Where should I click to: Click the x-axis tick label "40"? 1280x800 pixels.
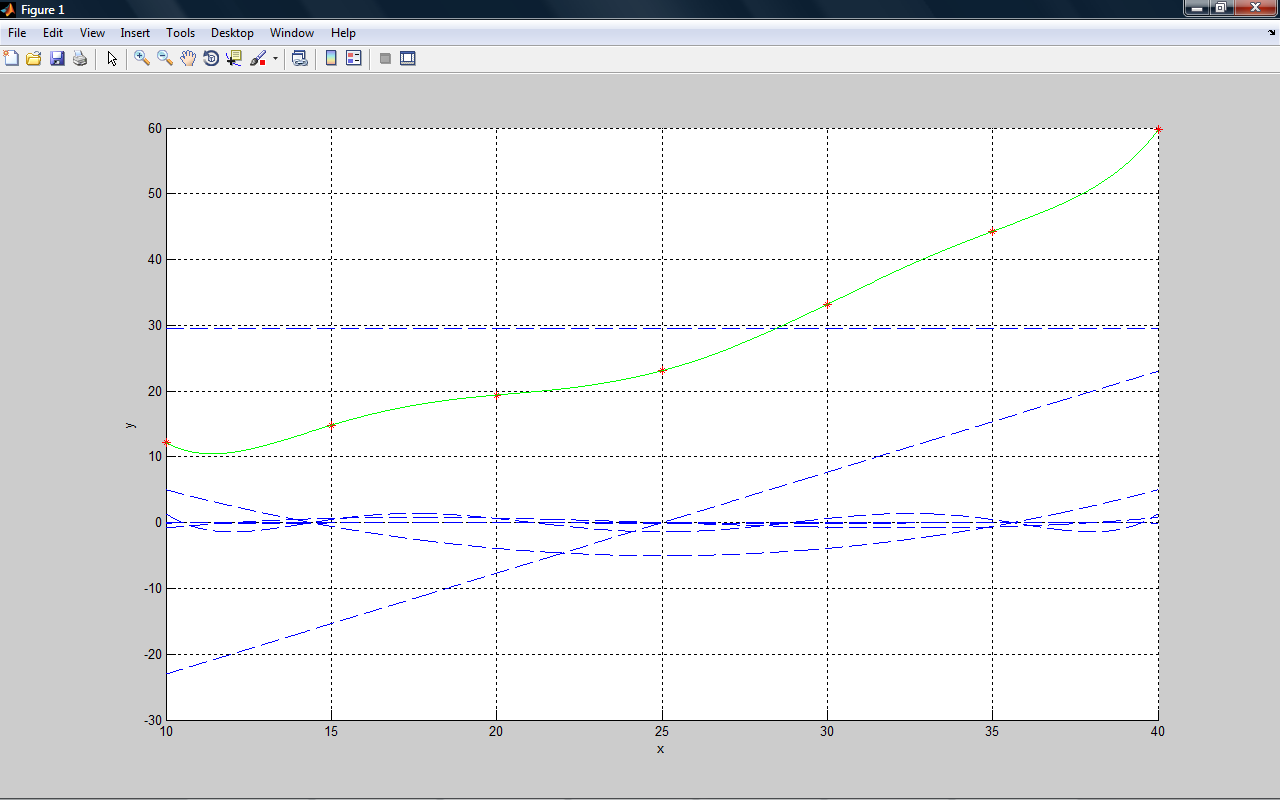pyautogui.click(x=1158, y=731)
